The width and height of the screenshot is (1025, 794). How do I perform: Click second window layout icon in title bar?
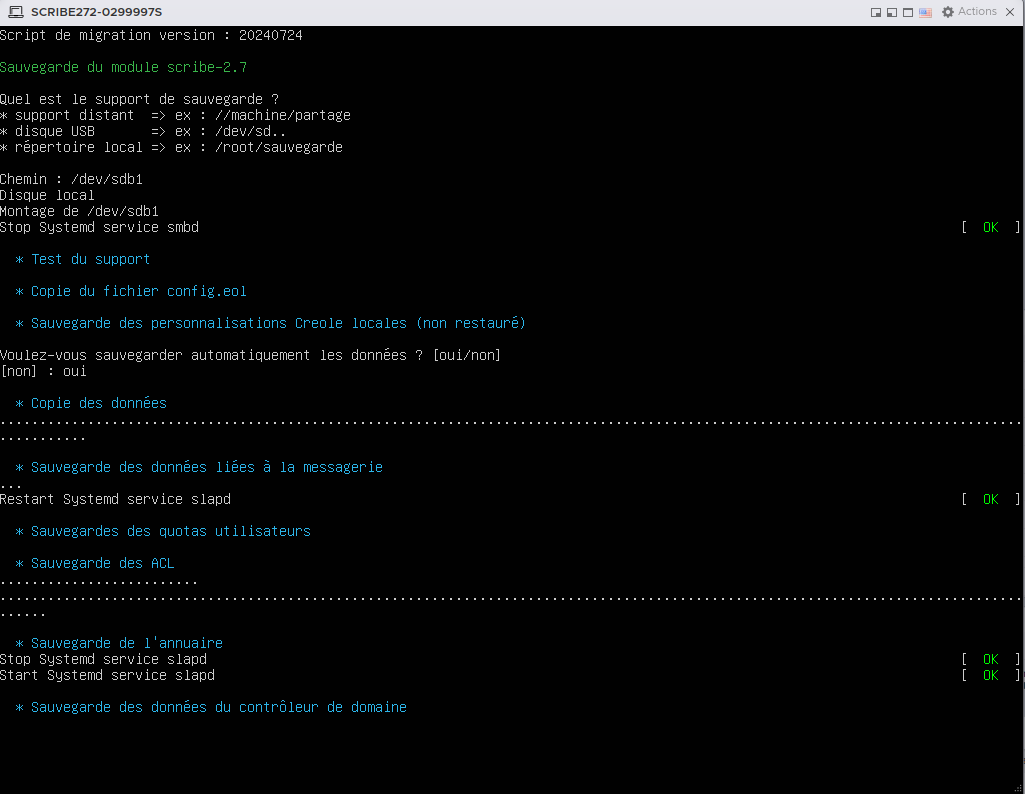(x=891, y=12)
